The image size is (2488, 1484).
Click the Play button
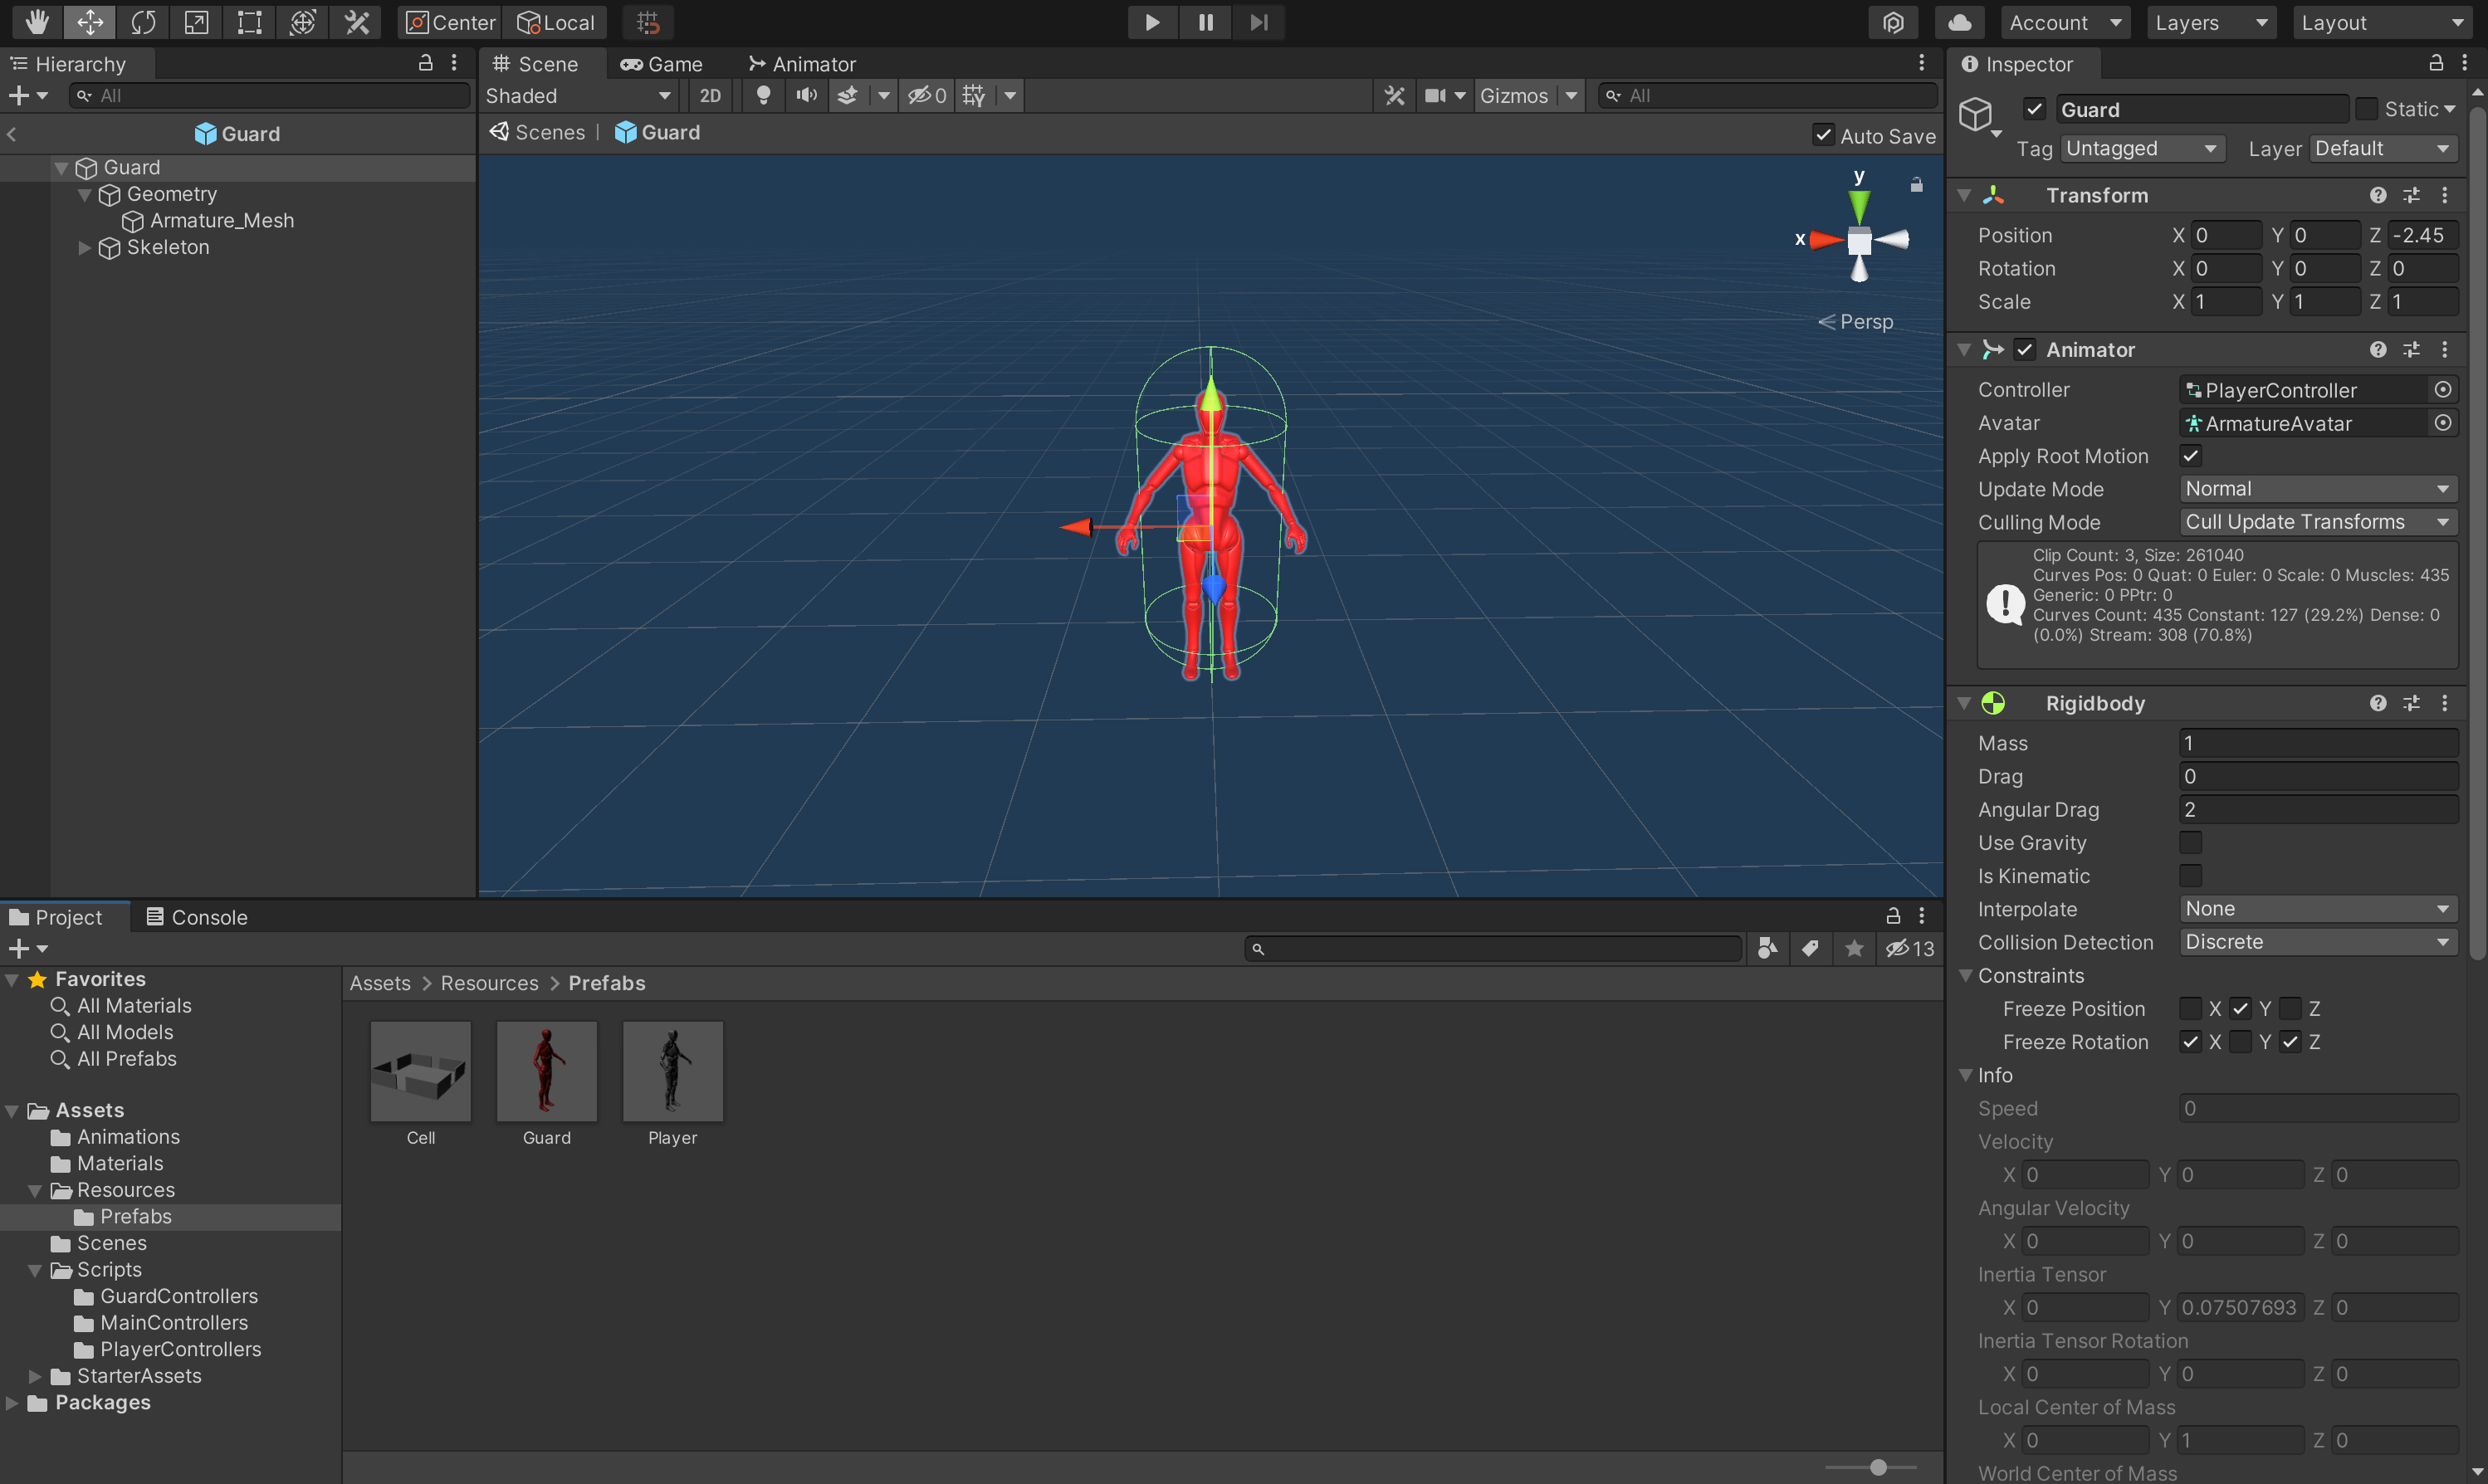point(1152,22)
